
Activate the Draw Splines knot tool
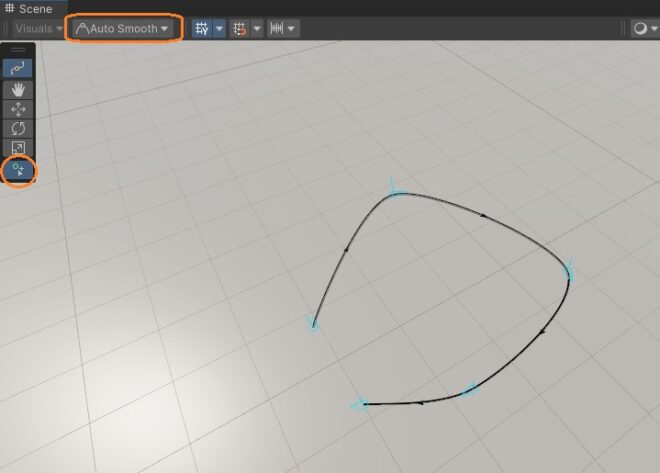[x=18, y=170]
